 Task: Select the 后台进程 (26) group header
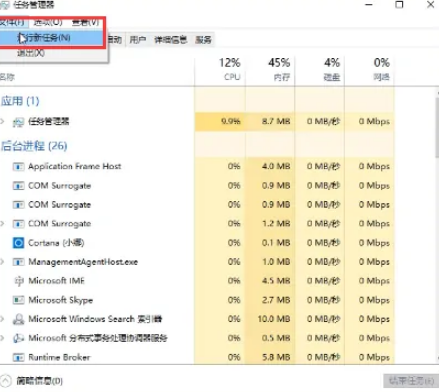click(34, 146)
